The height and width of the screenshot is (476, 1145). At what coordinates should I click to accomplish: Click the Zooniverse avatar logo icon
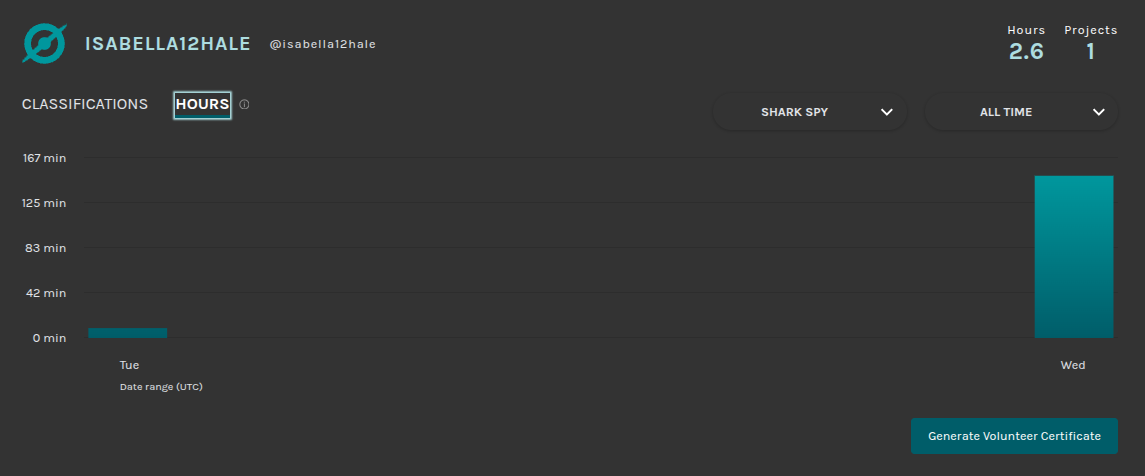tap(45, 44)
